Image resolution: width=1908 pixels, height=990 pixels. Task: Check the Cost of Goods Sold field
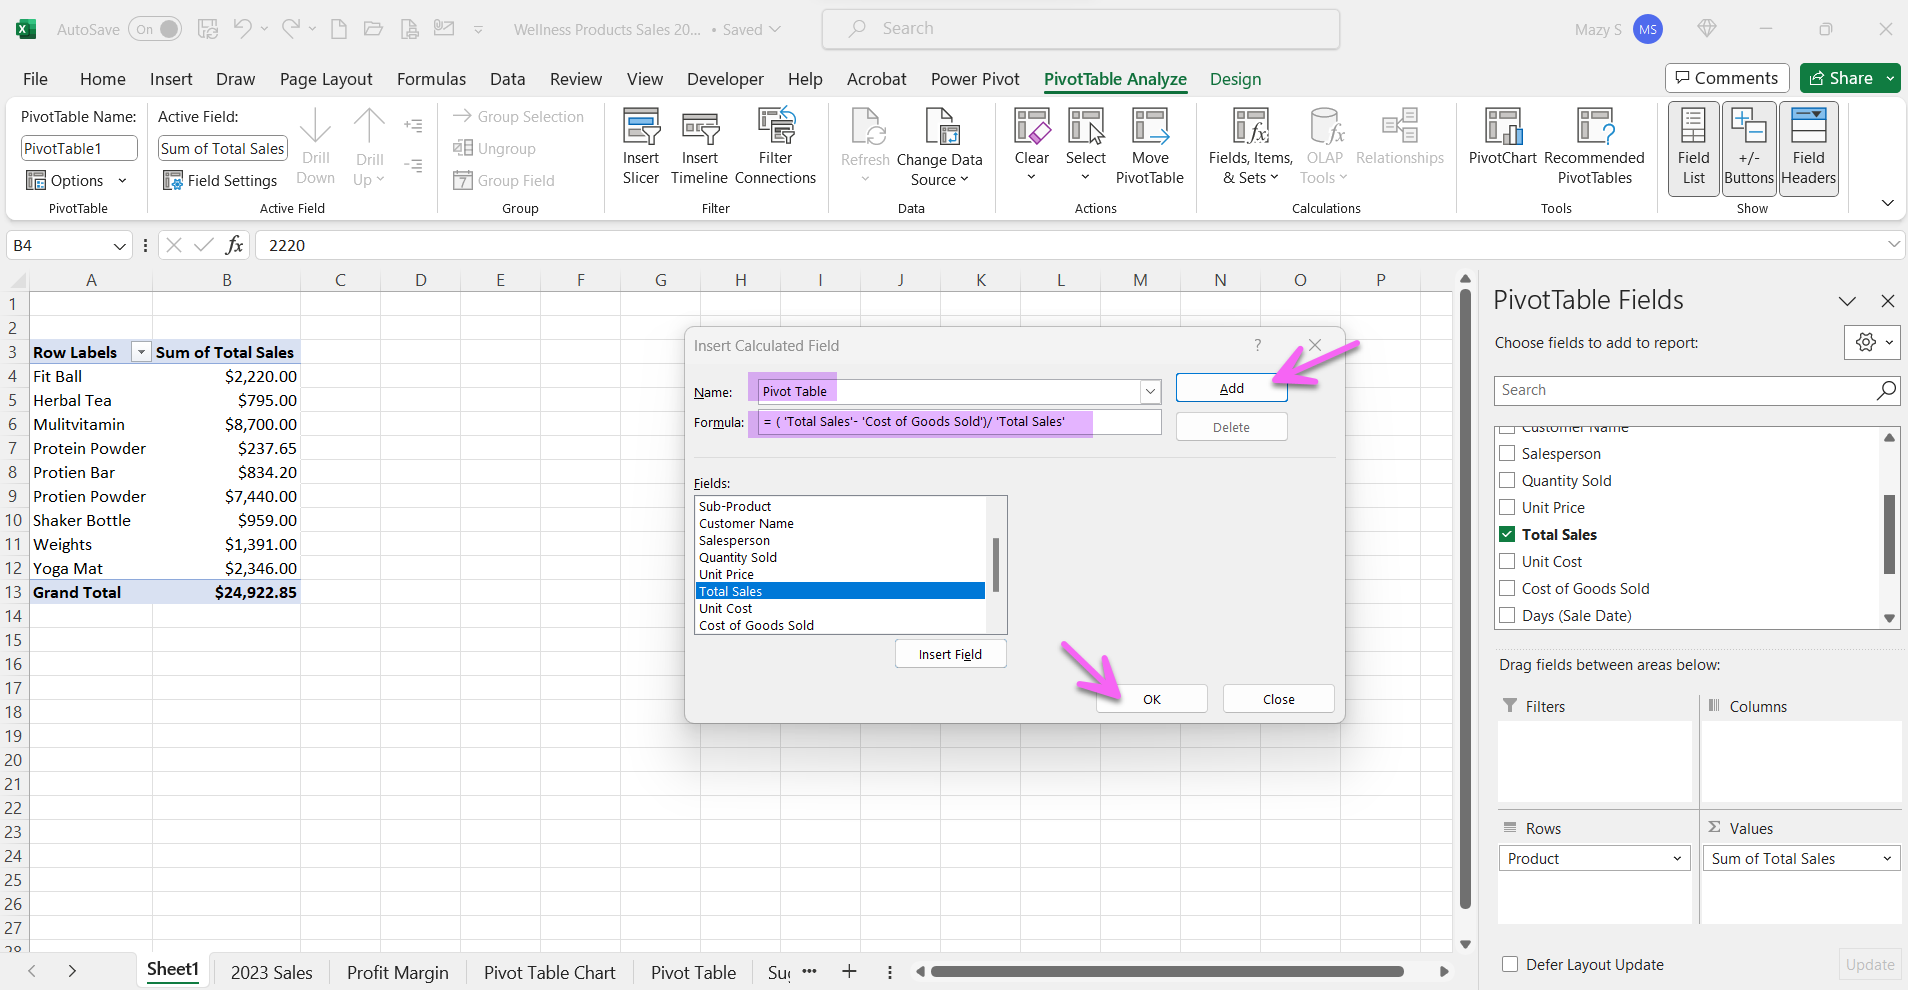tap(1509, 588)
